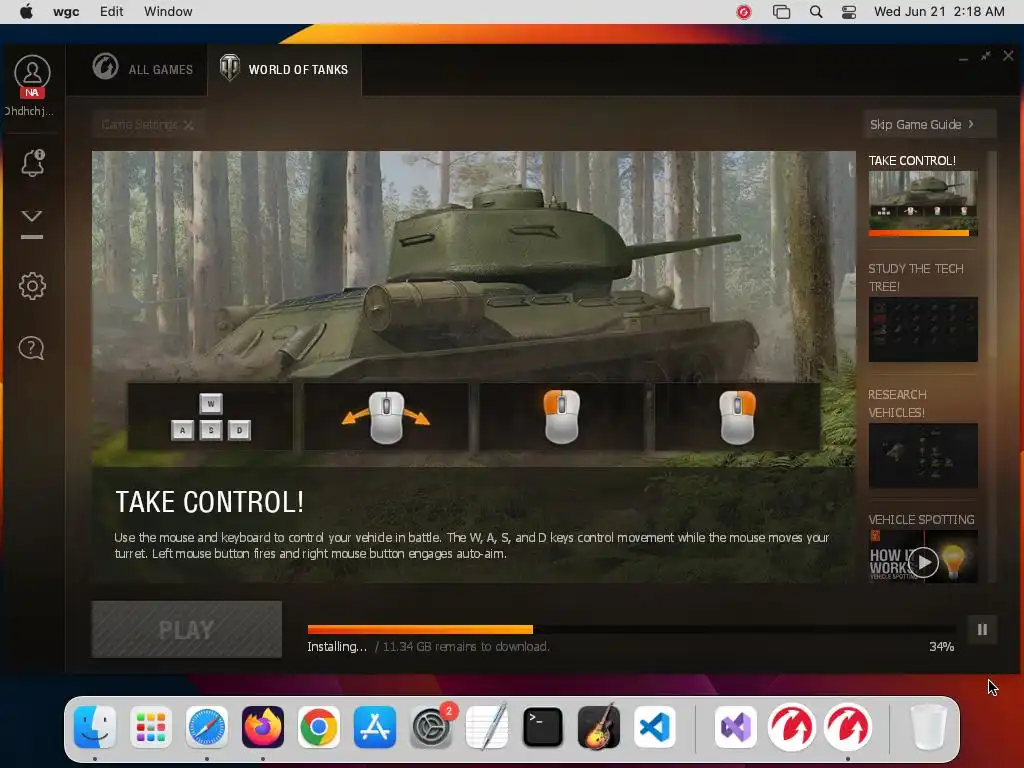The width and height of the screenshot is (1024, 768).
Task: Open Trash from the dock
Action: coord(928,727)
